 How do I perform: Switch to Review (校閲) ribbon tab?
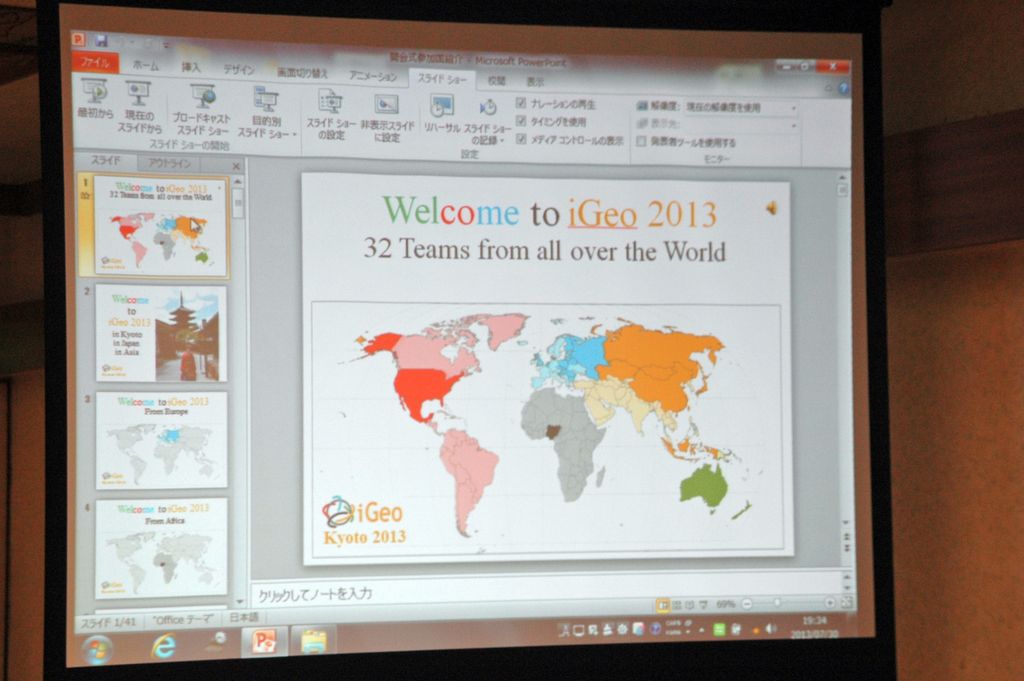tap(496, 81)
